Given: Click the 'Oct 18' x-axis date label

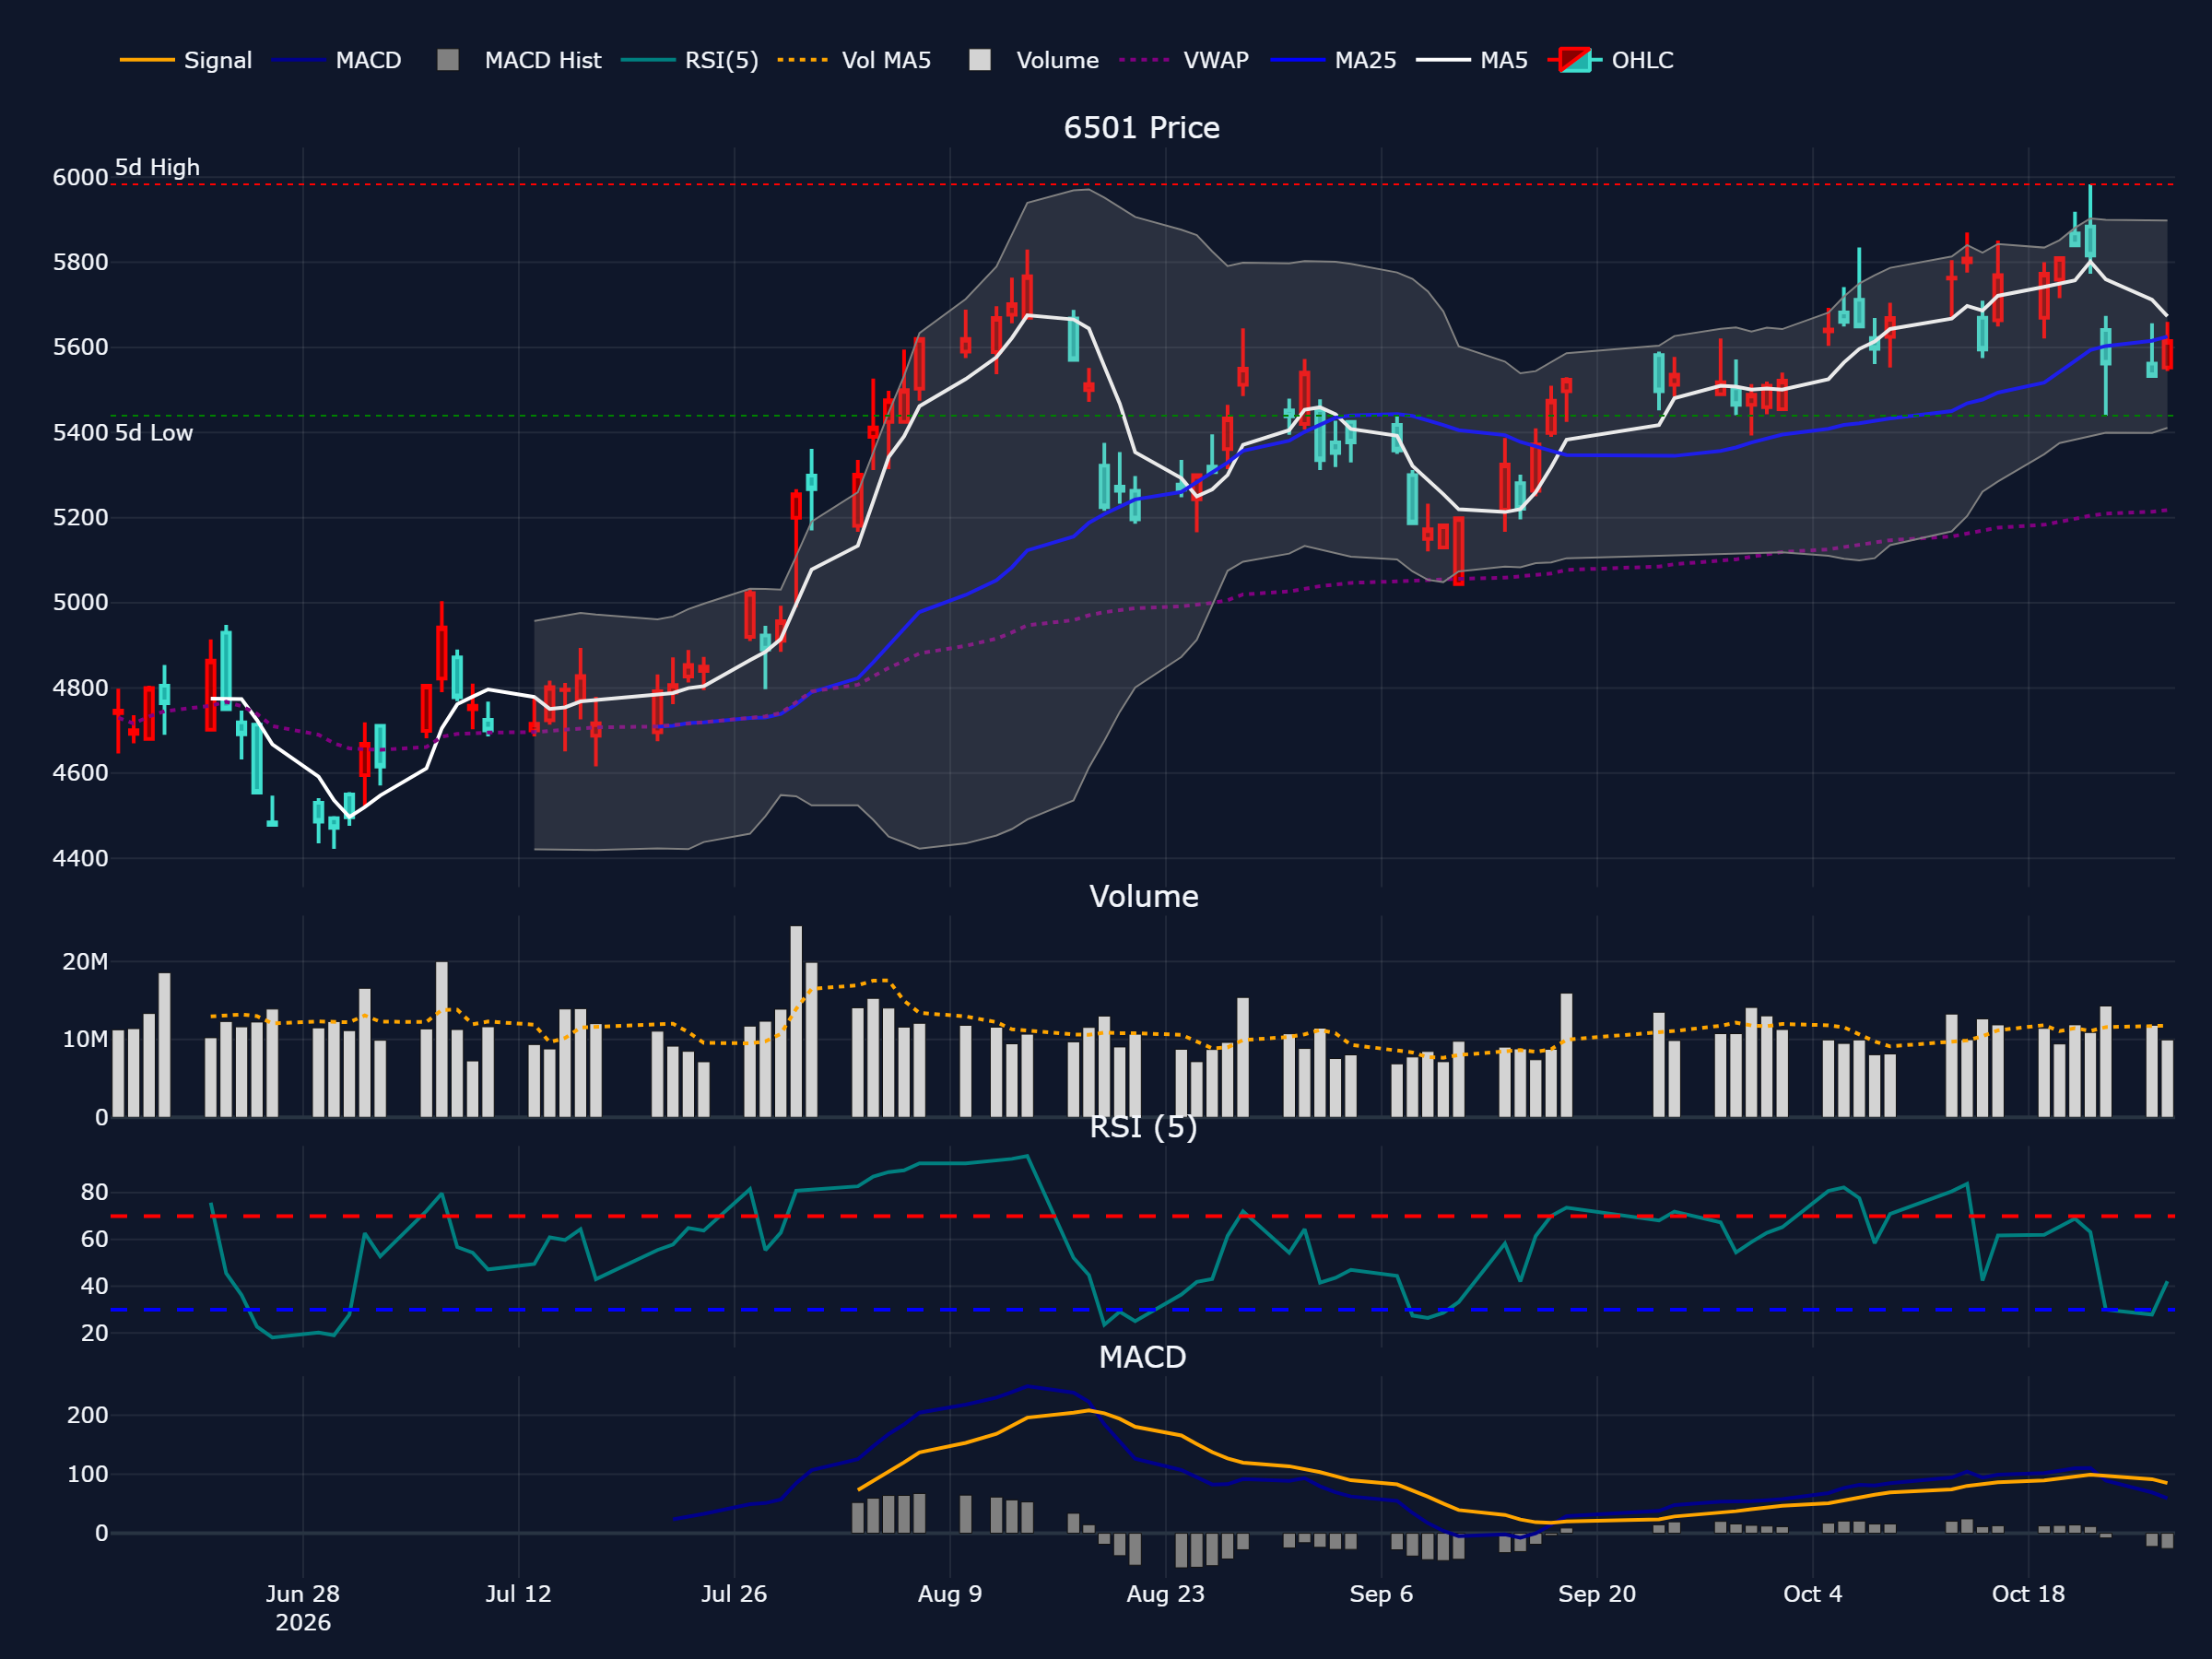Looking at the screenshot, I should click(2028, 1594).
